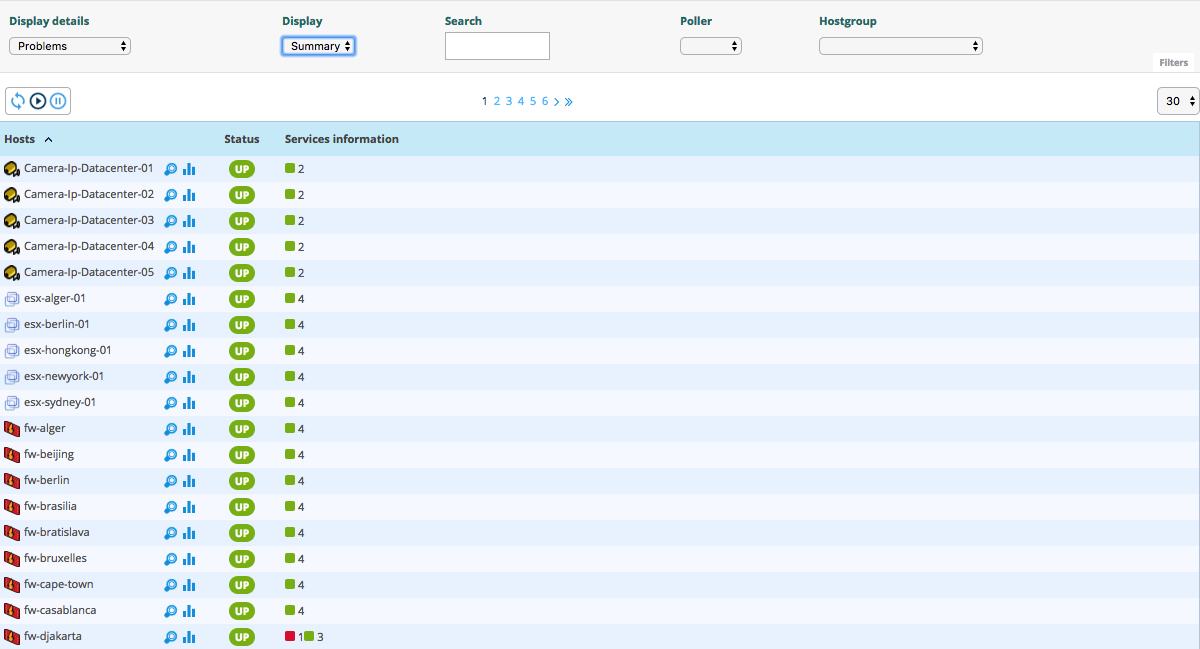Expand the Poller dropdown
1200x649 pixels.
pos(710,46)
